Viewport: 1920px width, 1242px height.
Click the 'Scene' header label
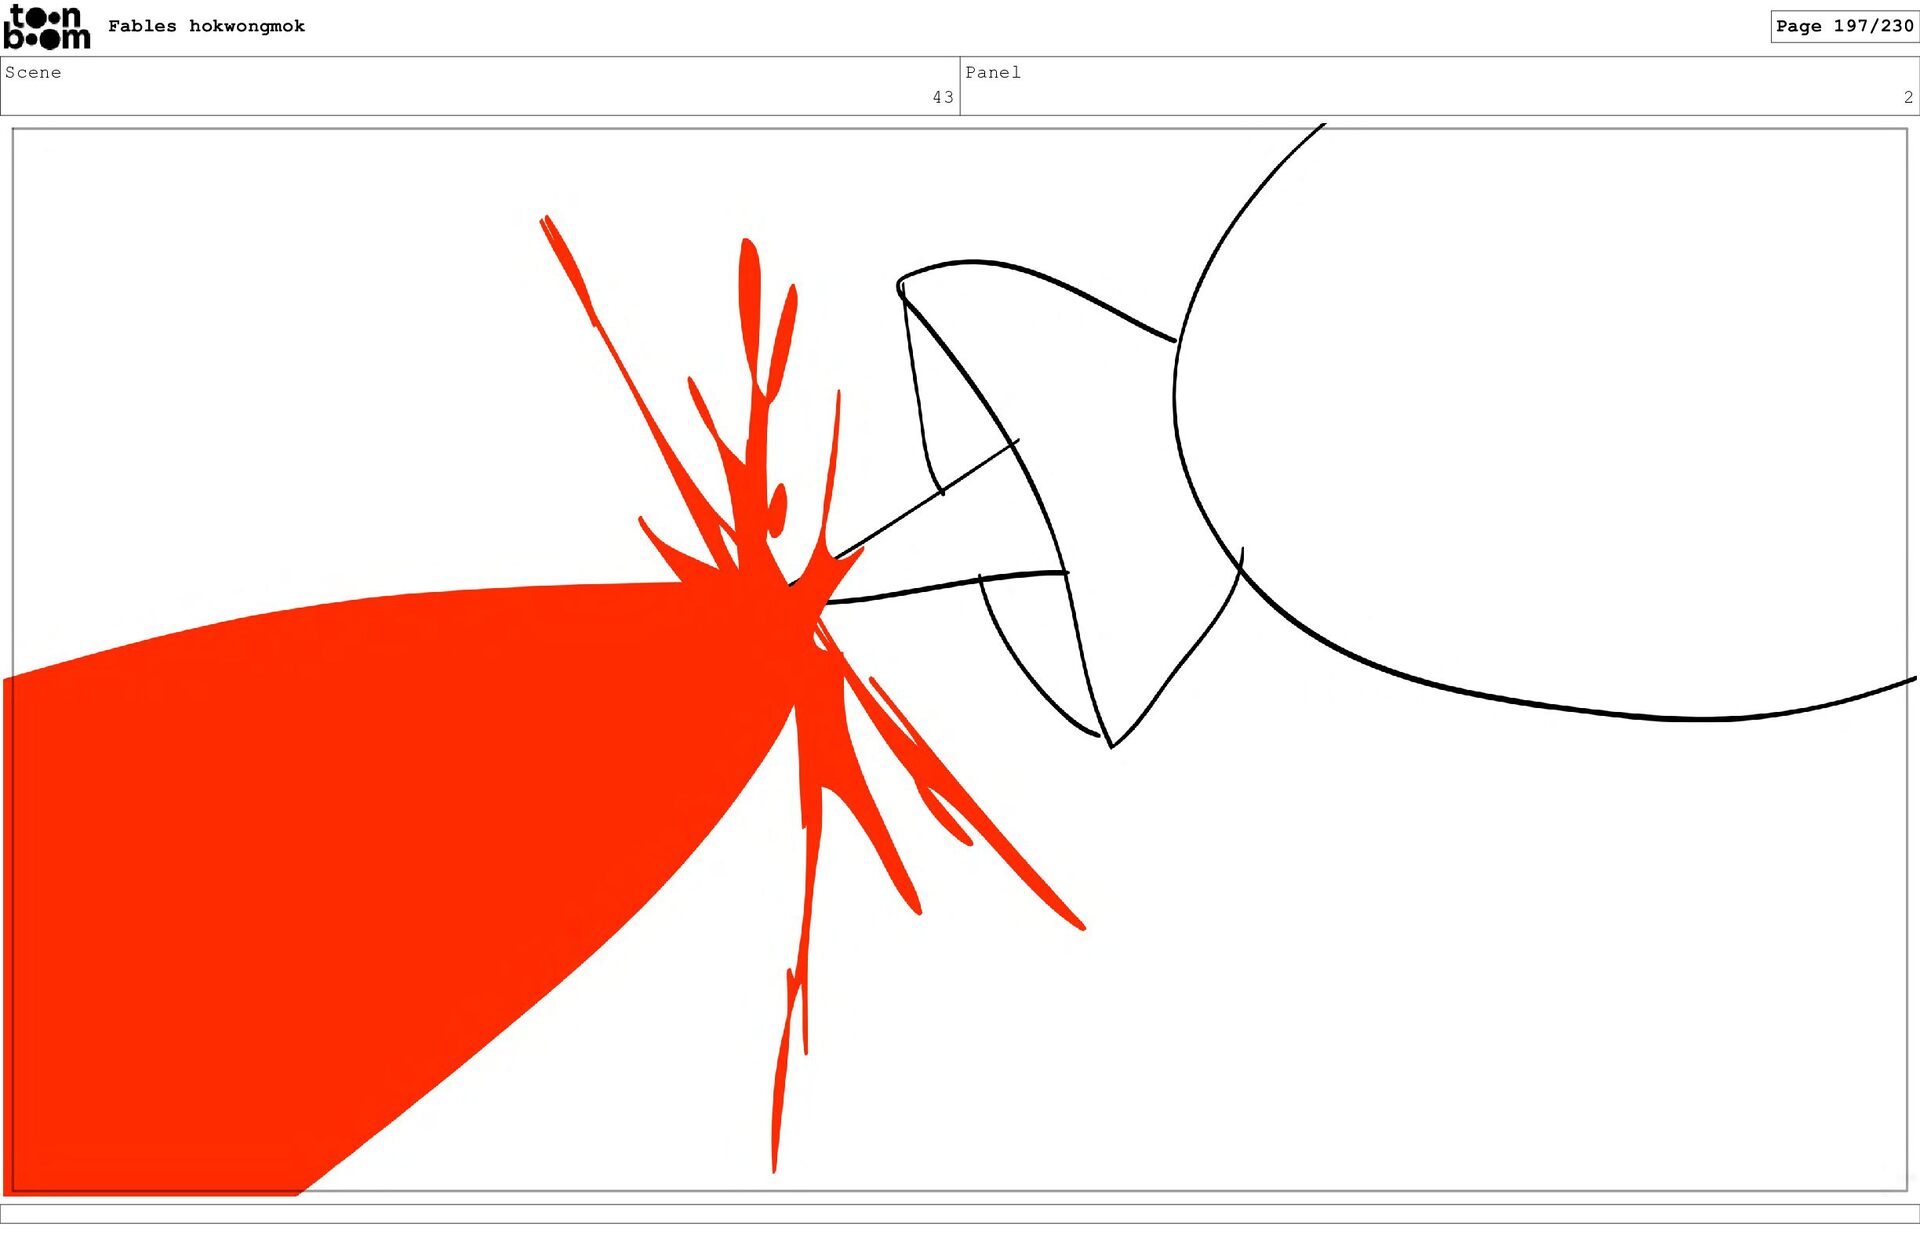33,72
